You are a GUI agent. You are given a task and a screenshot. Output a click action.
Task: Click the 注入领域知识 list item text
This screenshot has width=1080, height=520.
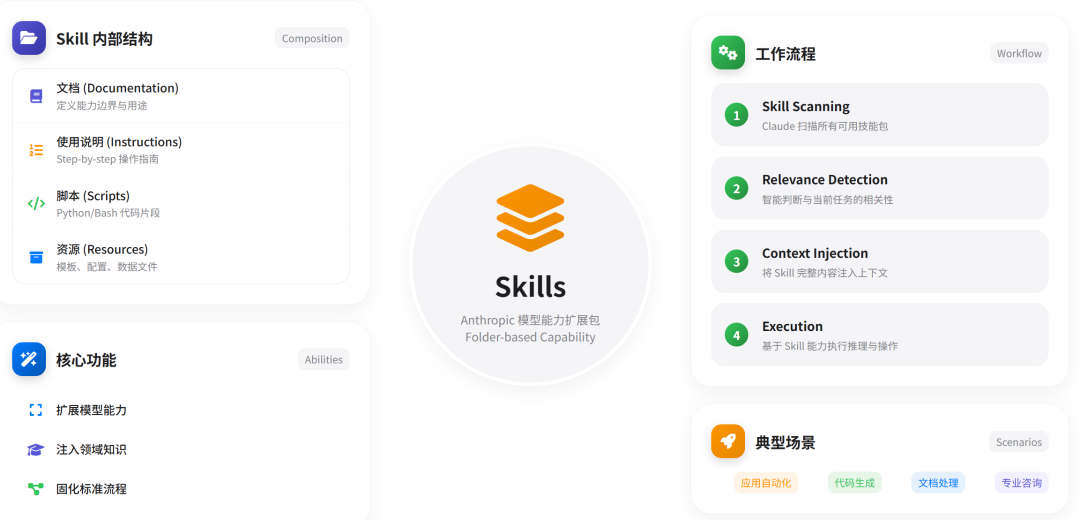pyautogui.click(x=92, y=450)
